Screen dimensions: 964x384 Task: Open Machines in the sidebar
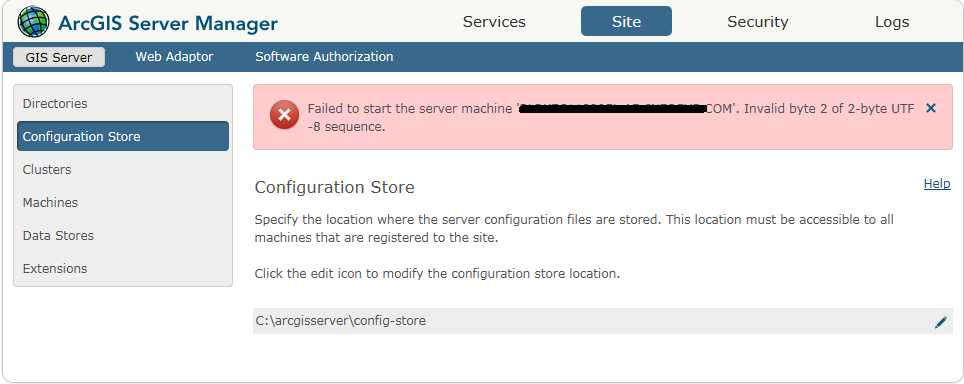coord(123,203)
